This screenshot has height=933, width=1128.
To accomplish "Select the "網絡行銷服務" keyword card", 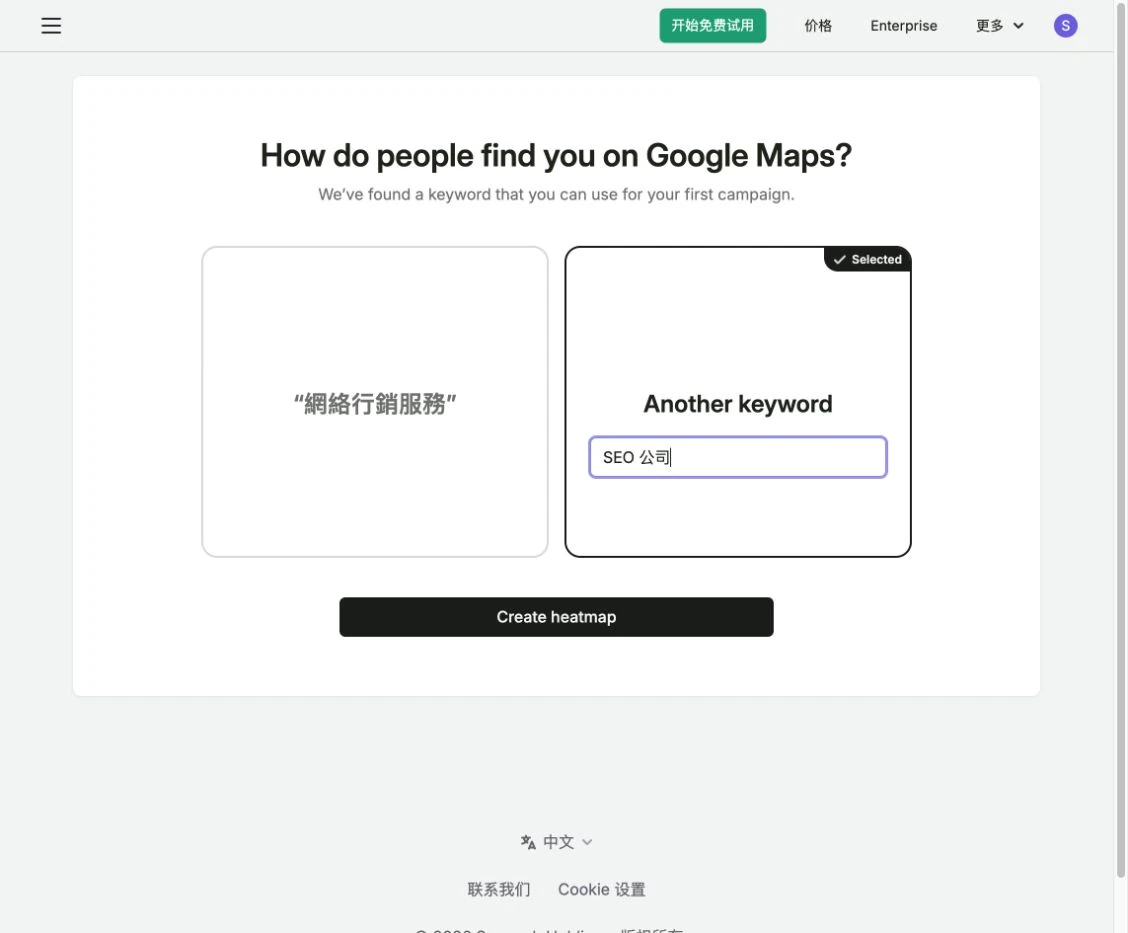I will pyautogui.click(x=375, y=401).
